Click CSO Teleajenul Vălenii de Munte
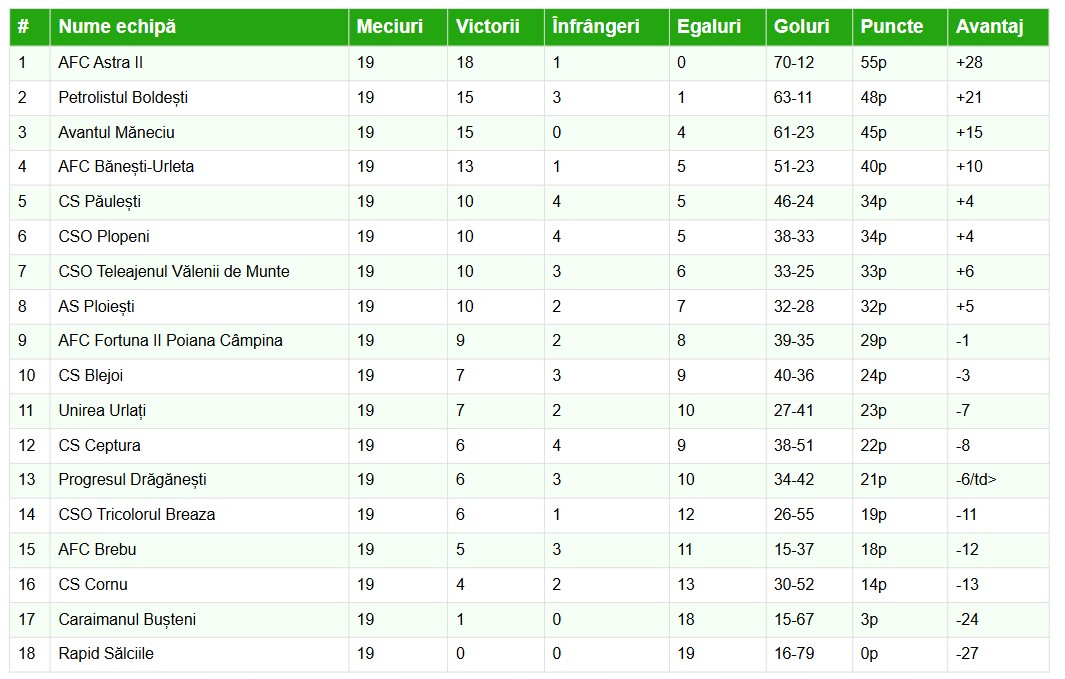Screen dimensions: 1065x679 click(174, 272)
